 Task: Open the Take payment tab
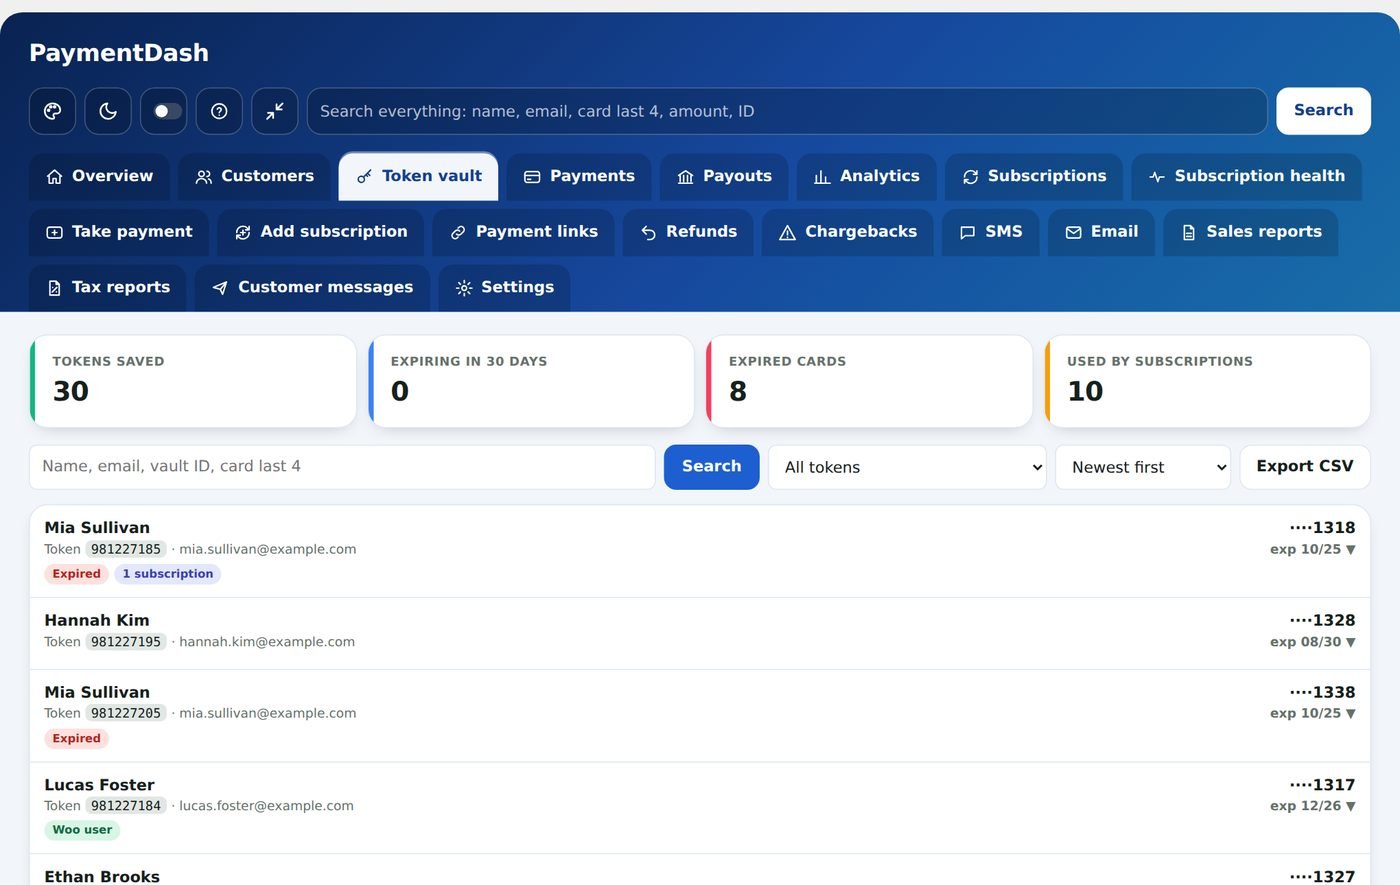click(119, 232)
